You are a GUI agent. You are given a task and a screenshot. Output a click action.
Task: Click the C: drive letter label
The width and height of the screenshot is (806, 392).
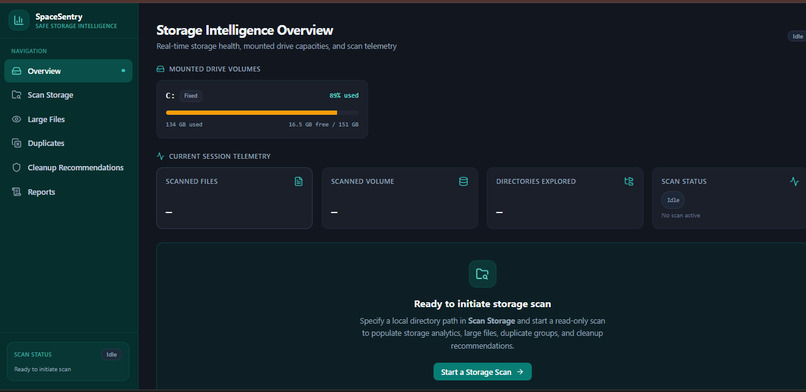click(x=170, y=96)
